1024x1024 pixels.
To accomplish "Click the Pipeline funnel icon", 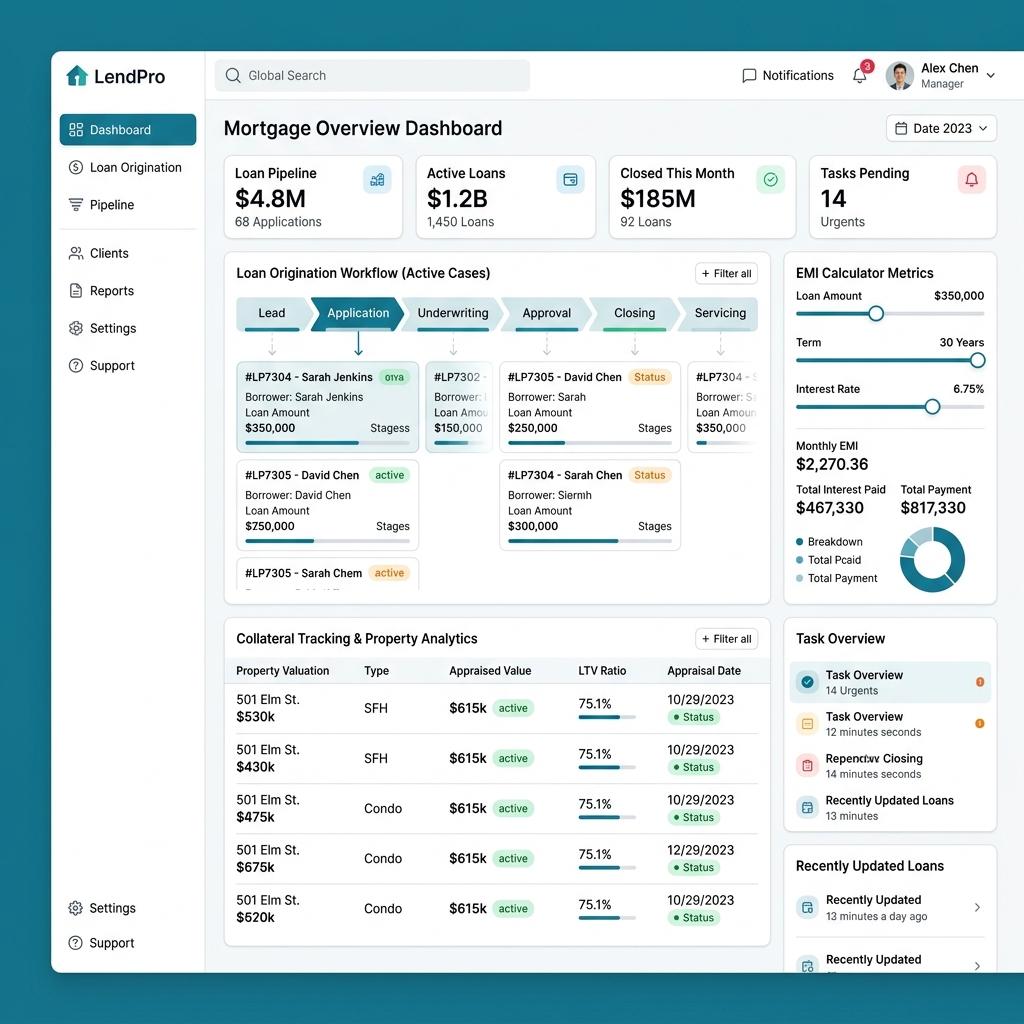I will (76, 205).
